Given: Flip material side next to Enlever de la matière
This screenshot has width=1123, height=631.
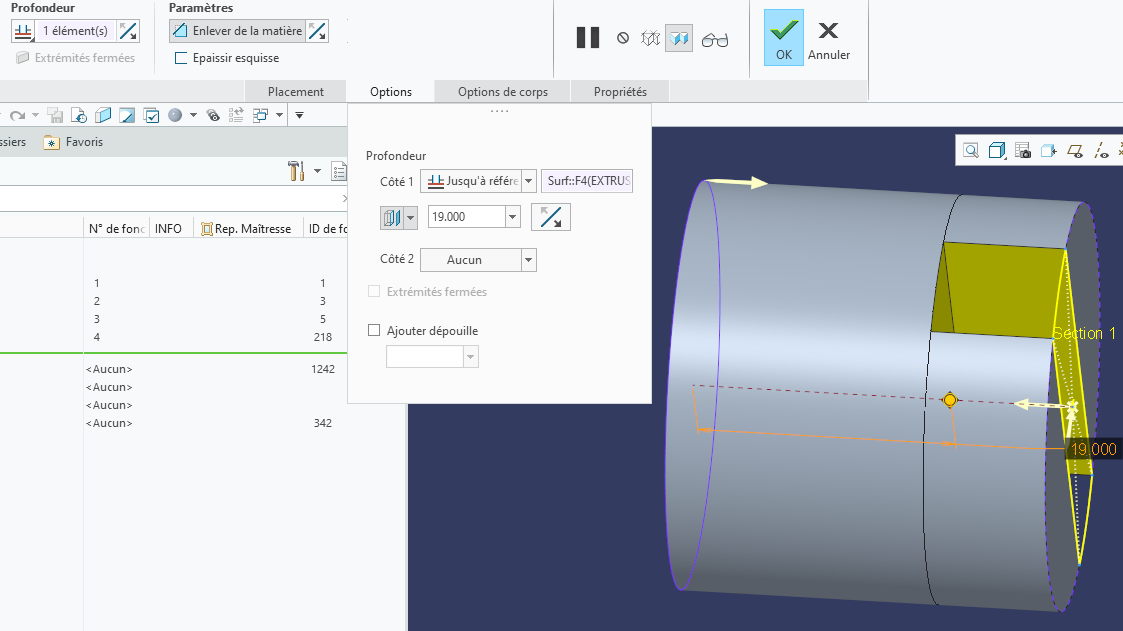Looking at the screenshot, I should click(317, 31).
